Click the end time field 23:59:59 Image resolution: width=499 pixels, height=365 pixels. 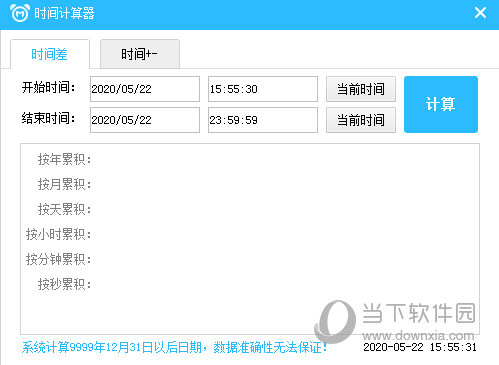263,120
